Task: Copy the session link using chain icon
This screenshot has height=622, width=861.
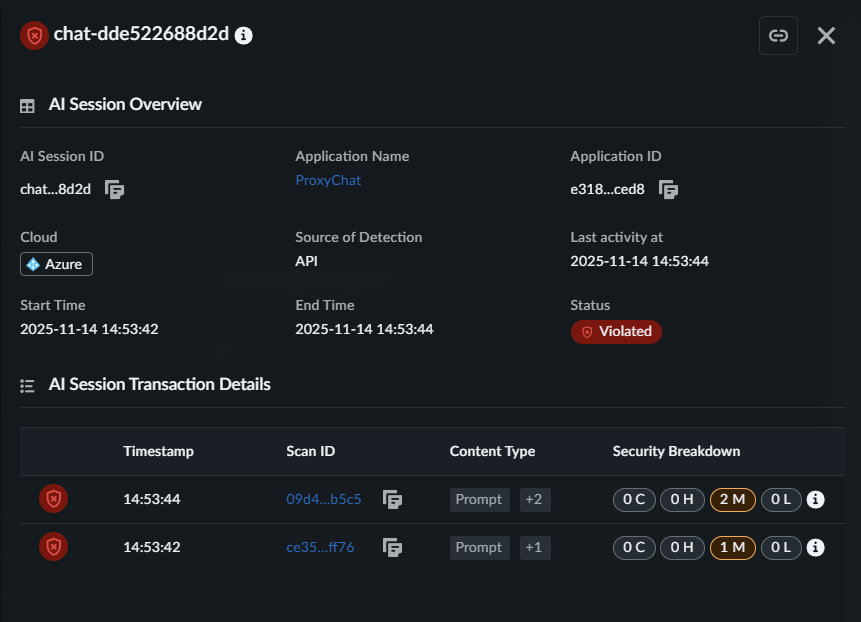Action: (778, 36)
